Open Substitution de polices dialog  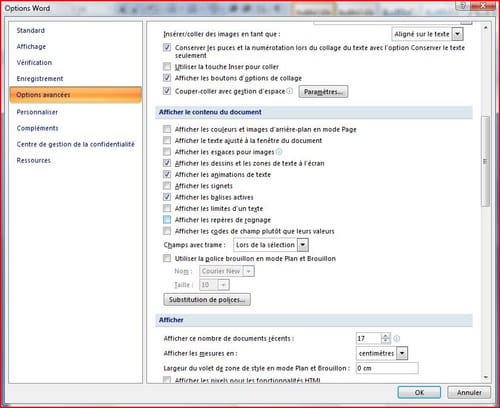[207, 300]
